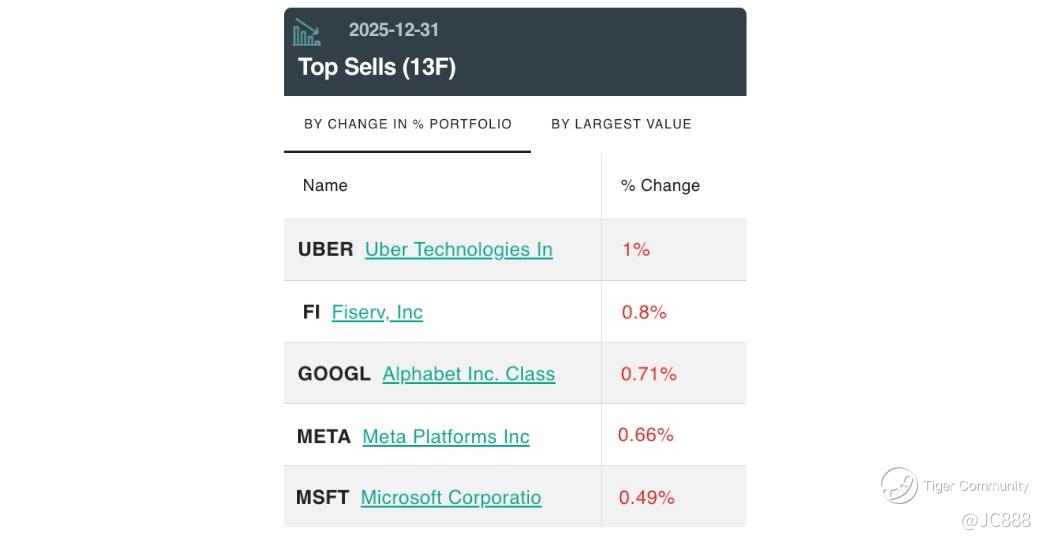Image resolution: width=1051 pixels, height=545 pixels.
Task: Select By Change in % Portfolio tab
Action: click(x=407, y=124)
